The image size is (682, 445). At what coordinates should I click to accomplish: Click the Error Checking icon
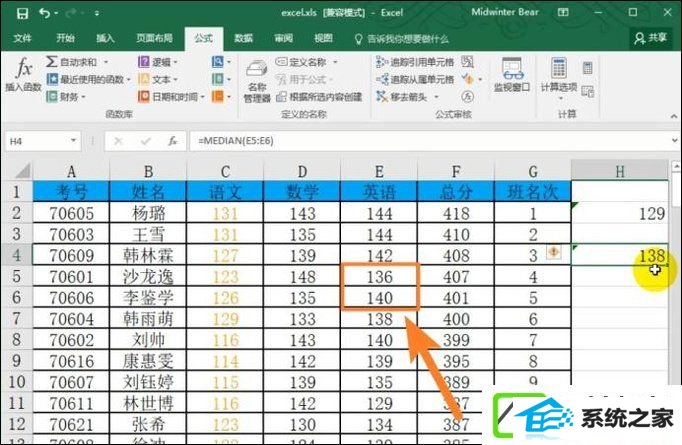[x=468, y=79]
